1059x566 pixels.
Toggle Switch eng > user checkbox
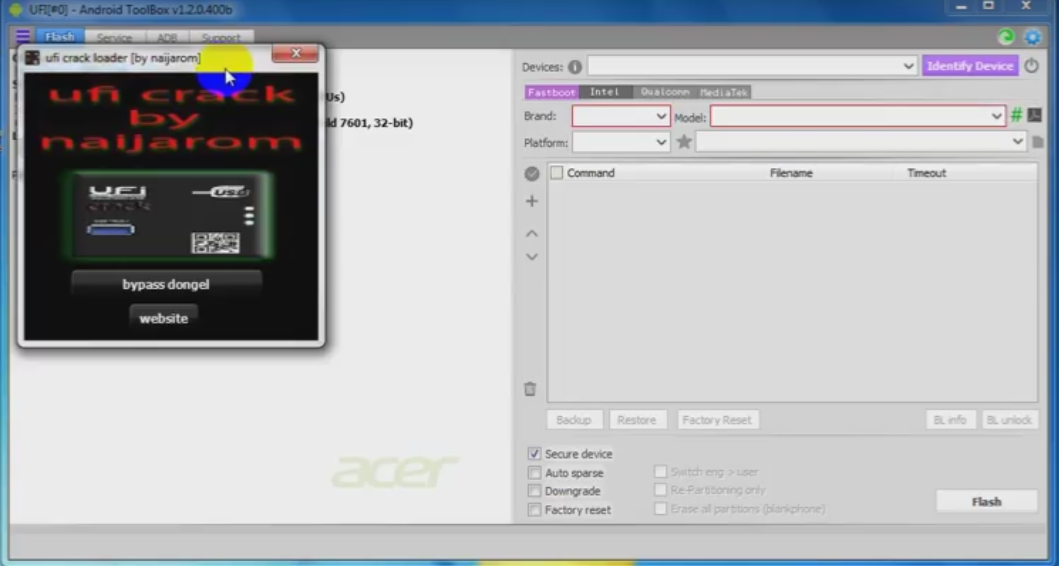point(661,471)
